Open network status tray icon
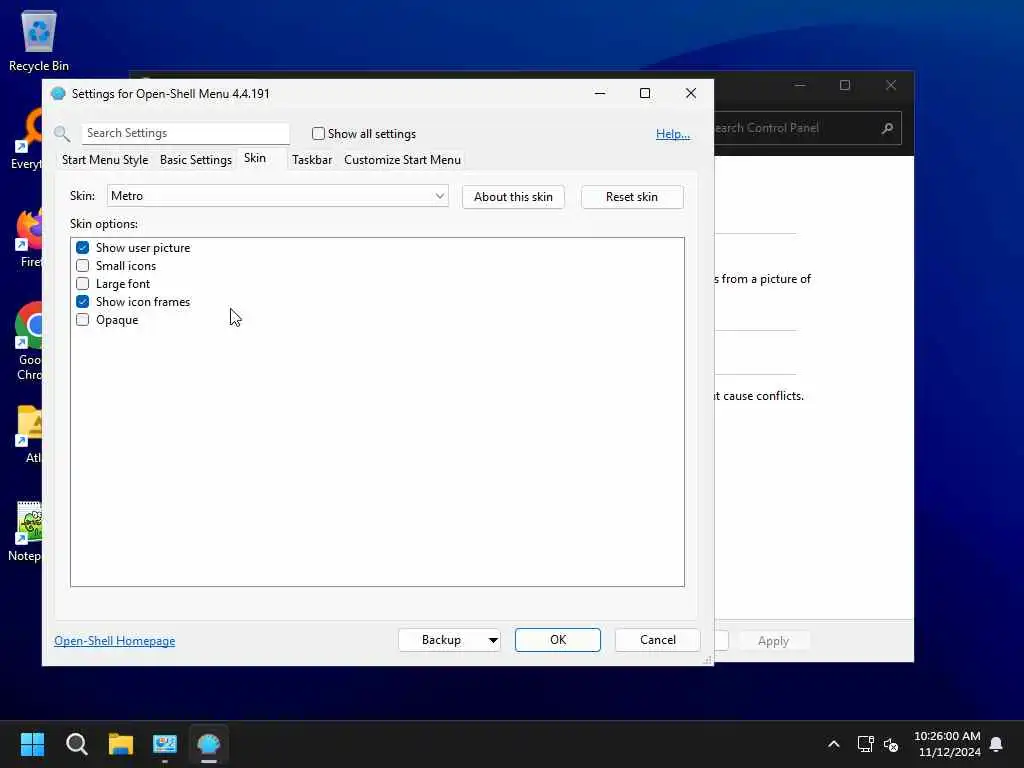 tap(865, 744)
